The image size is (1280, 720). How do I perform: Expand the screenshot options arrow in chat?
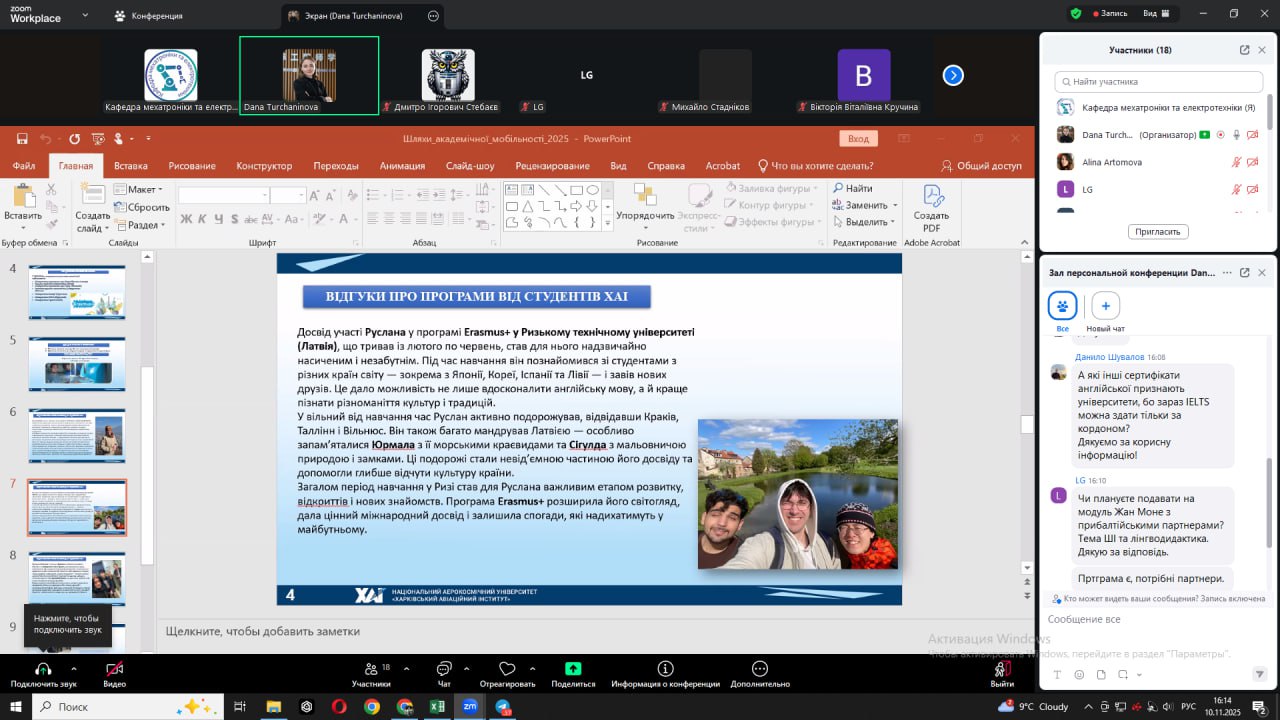pos(1138,675)
